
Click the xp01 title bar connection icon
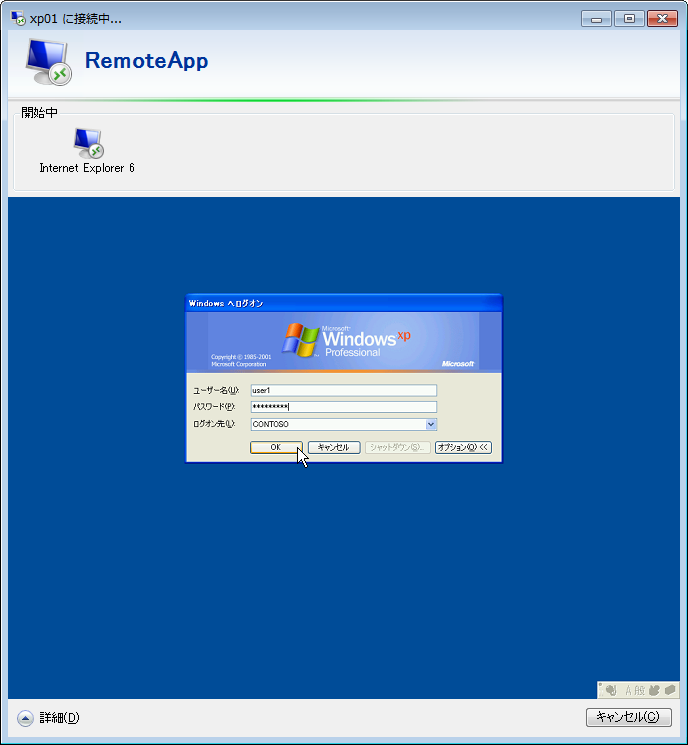[18, 18]
